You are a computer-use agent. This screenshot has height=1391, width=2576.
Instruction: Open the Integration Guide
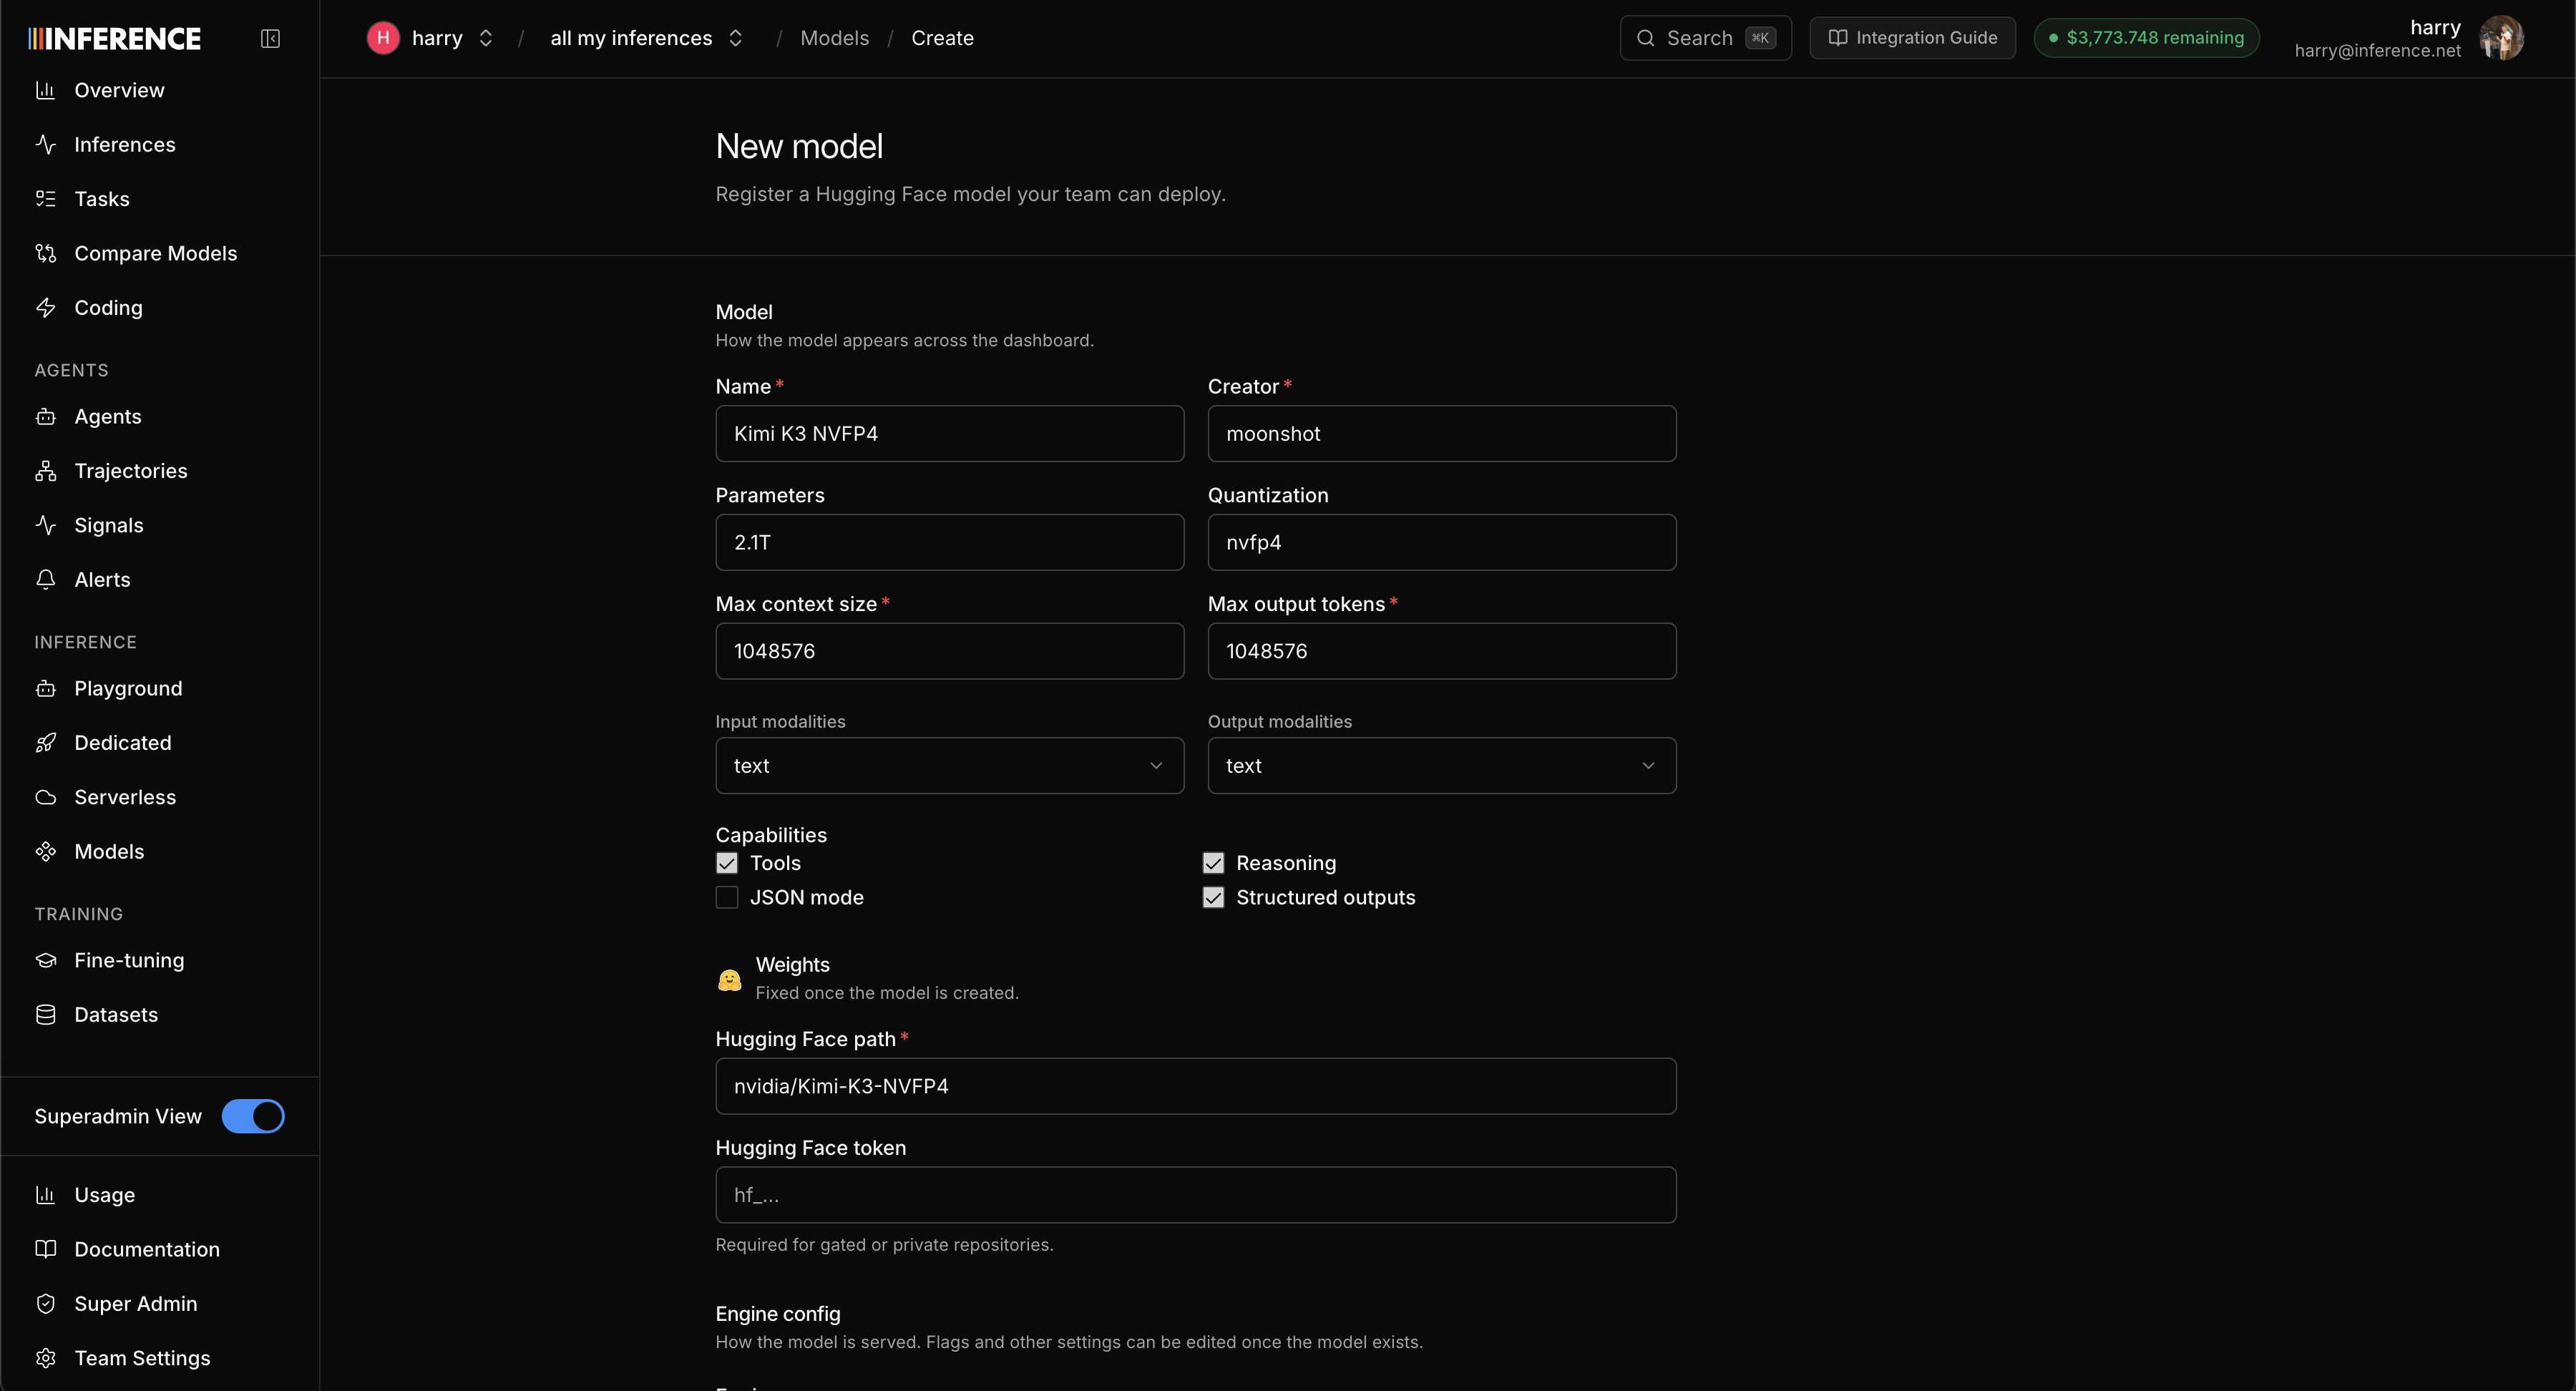[1912, 38]
